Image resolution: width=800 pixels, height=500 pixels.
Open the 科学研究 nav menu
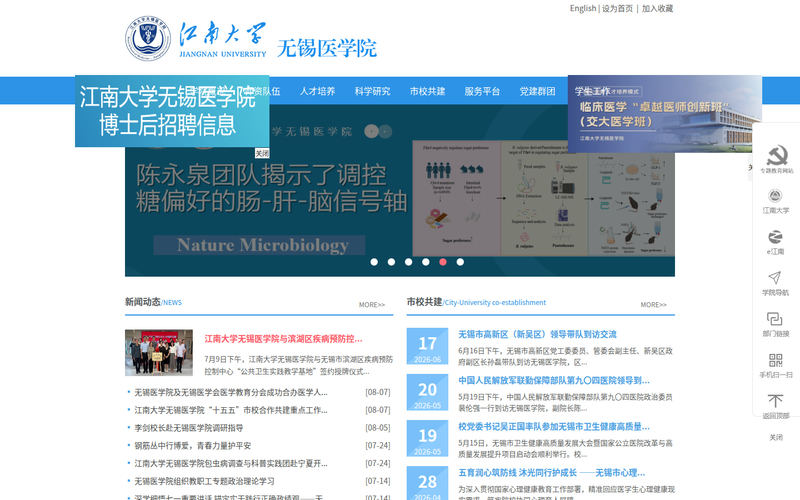click(372, 91)
